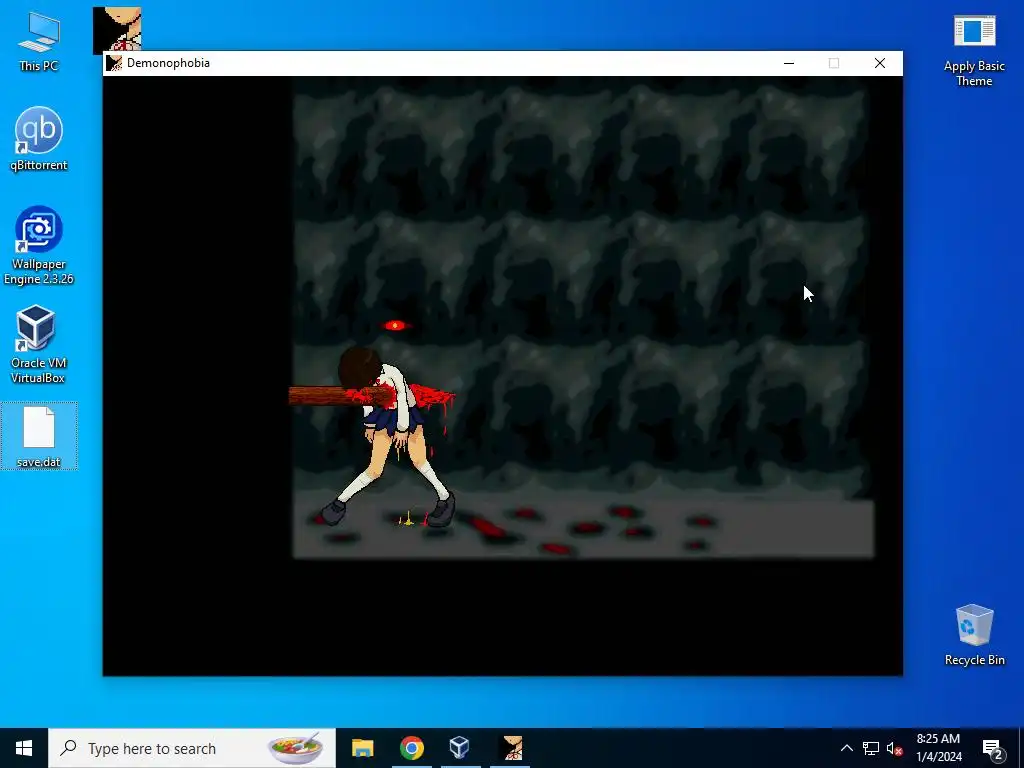
Task: Click the Type here to search box
Action: coord(192,748)
